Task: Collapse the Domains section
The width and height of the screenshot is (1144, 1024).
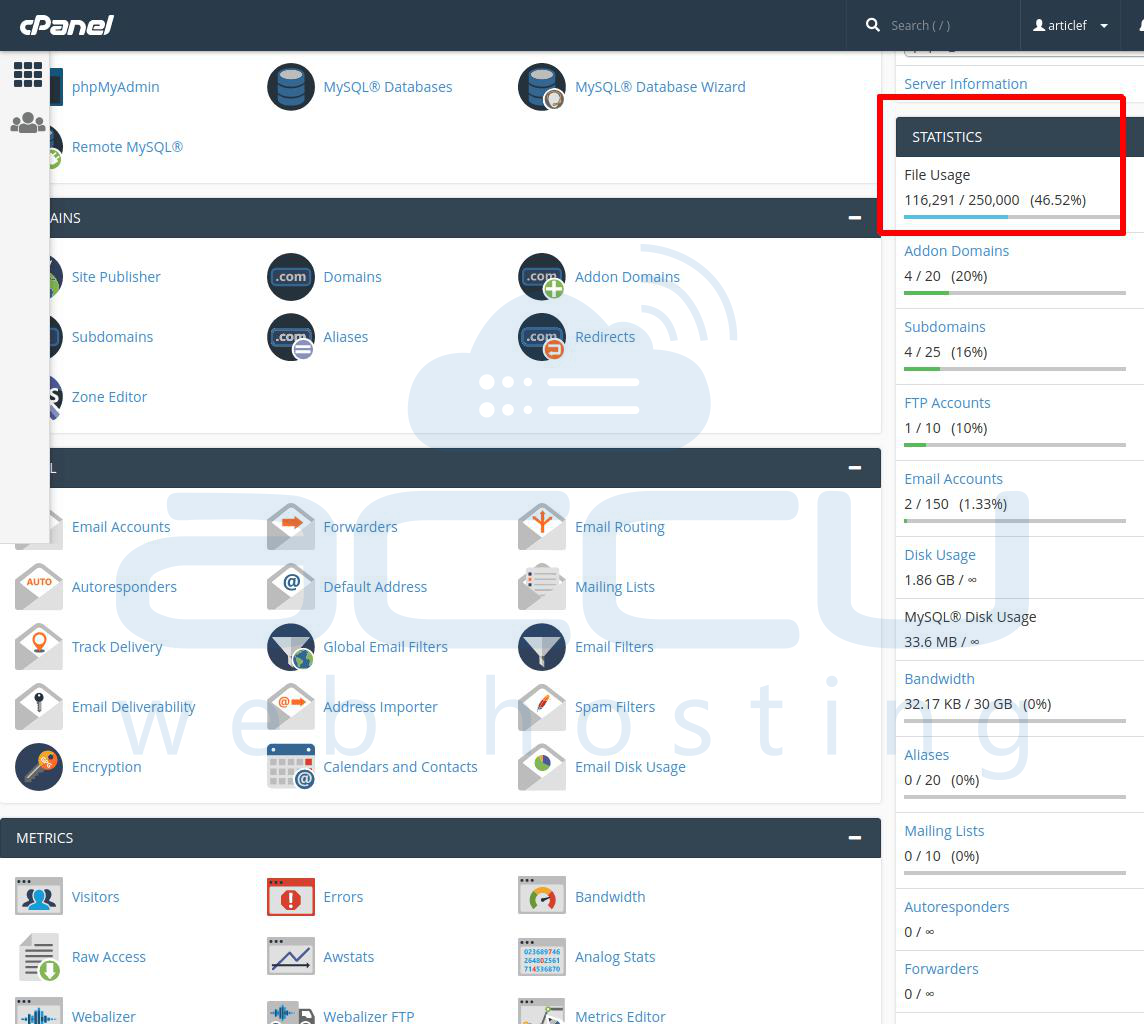Action: tap(855, 218)
